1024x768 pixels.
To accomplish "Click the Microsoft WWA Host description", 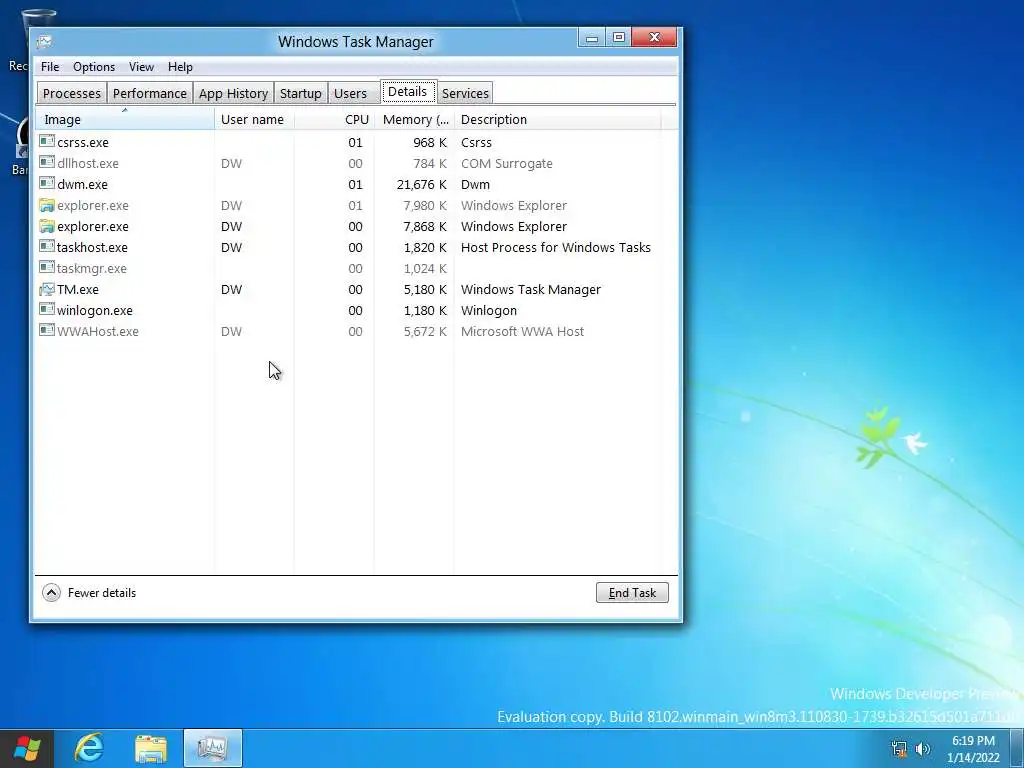I will tap(522, 331).
